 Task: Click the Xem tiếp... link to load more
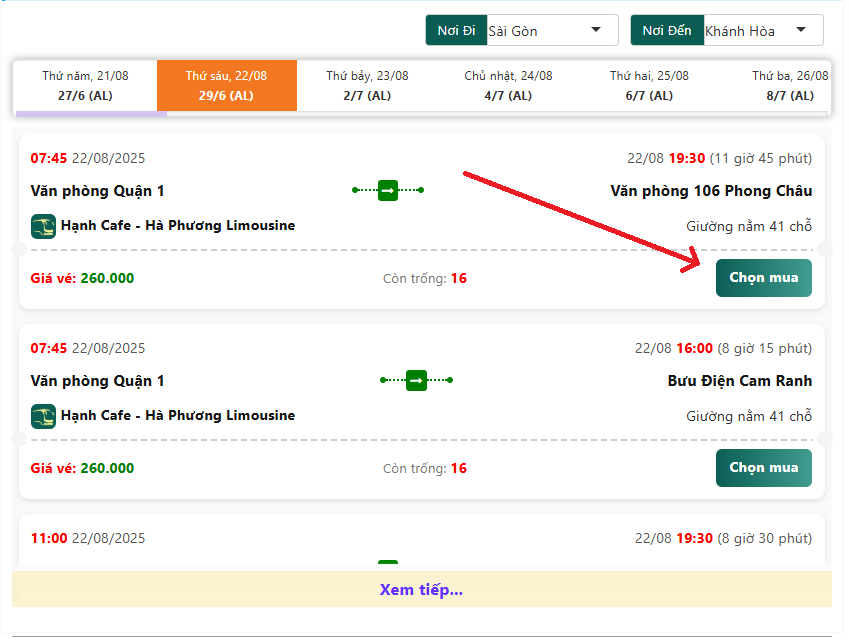click(x=421, y=589)
